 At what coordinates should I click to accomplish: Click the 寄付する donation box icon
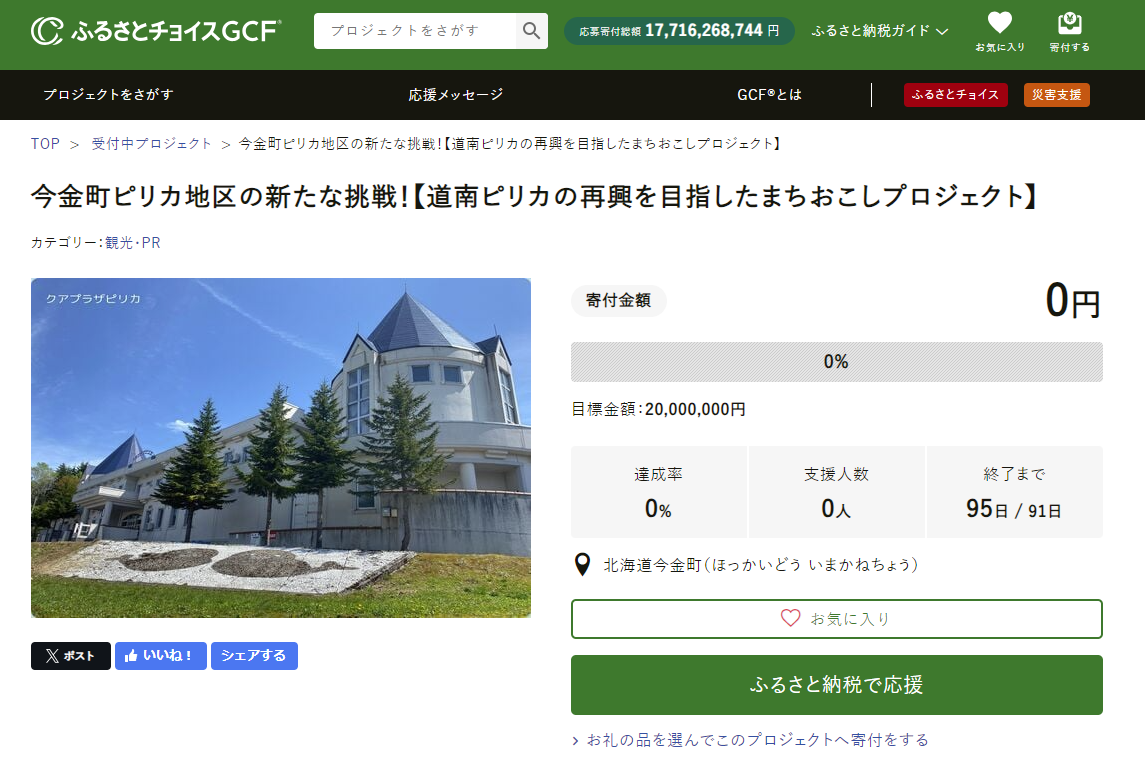[1069, 31]
